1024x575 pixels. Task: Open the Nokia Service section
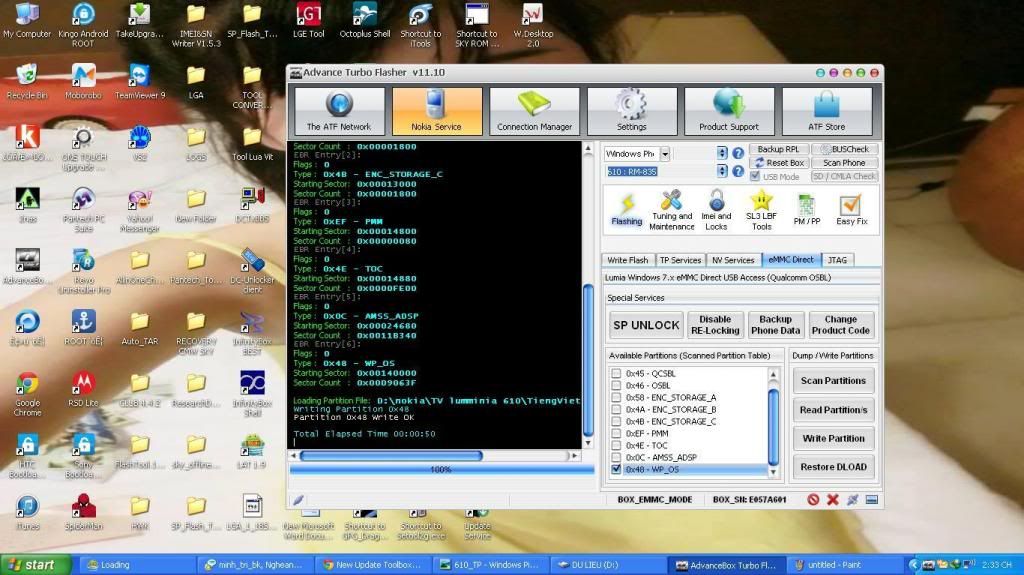click(x=436, y=111)
